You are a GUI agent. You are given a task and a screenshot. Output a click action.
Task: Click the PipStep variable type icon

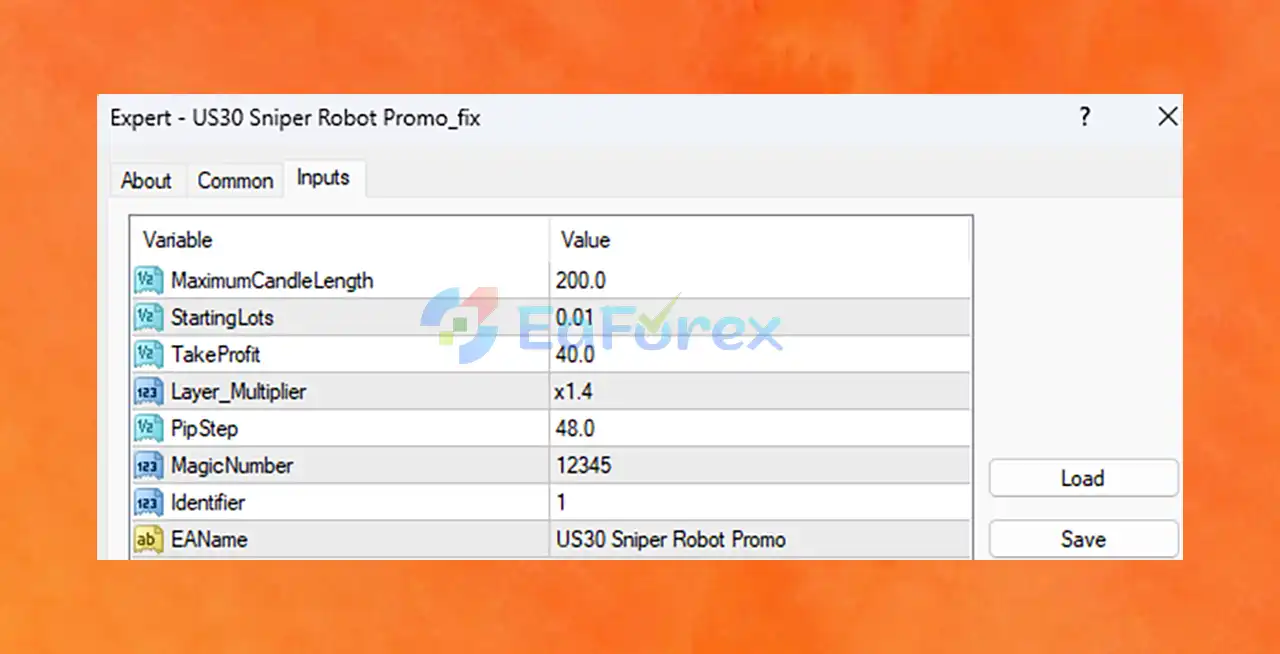coord(148,429)
